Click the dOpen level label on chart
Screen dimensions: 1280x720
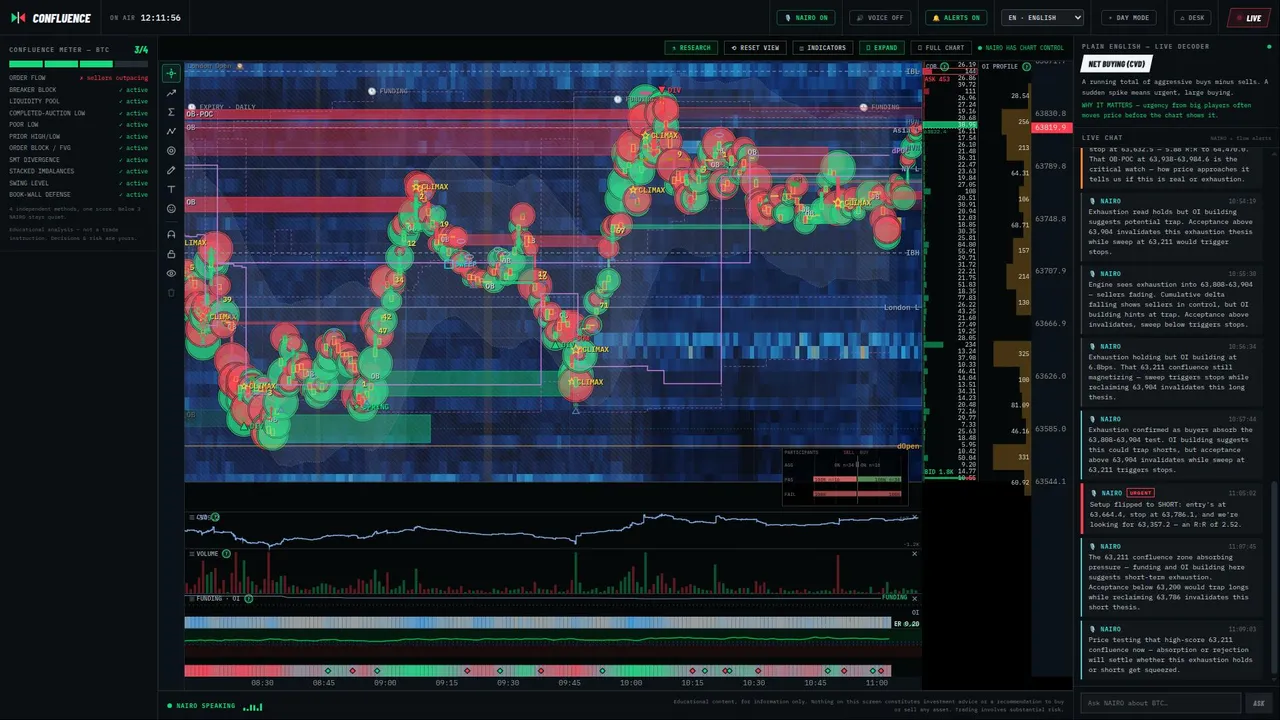pos(908,446)
